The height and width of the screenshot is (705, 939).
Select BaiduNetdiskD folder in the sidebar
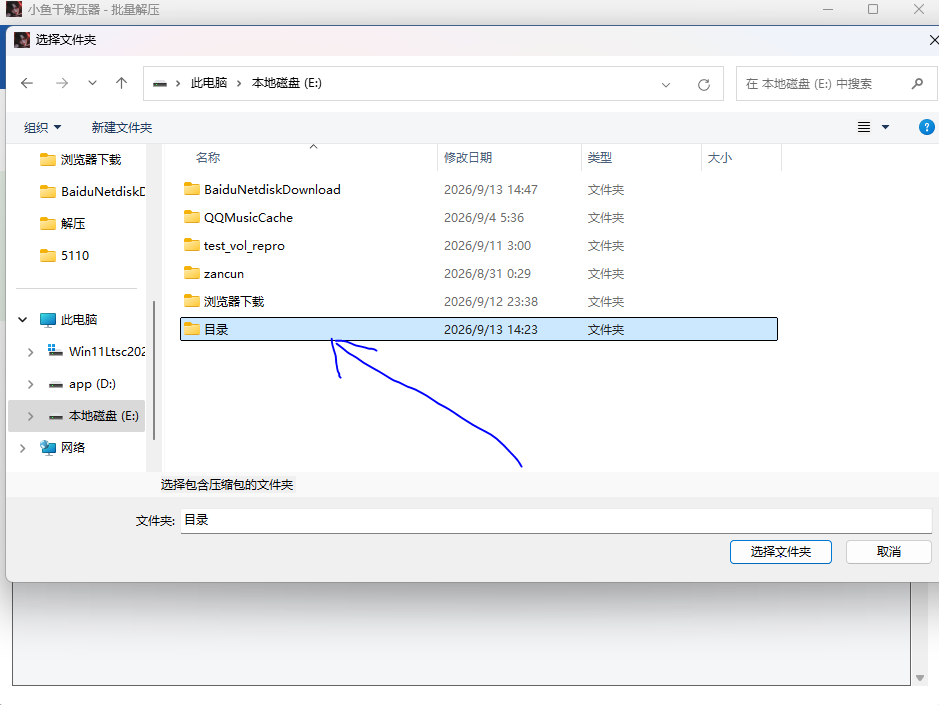[x=92, y=192]
